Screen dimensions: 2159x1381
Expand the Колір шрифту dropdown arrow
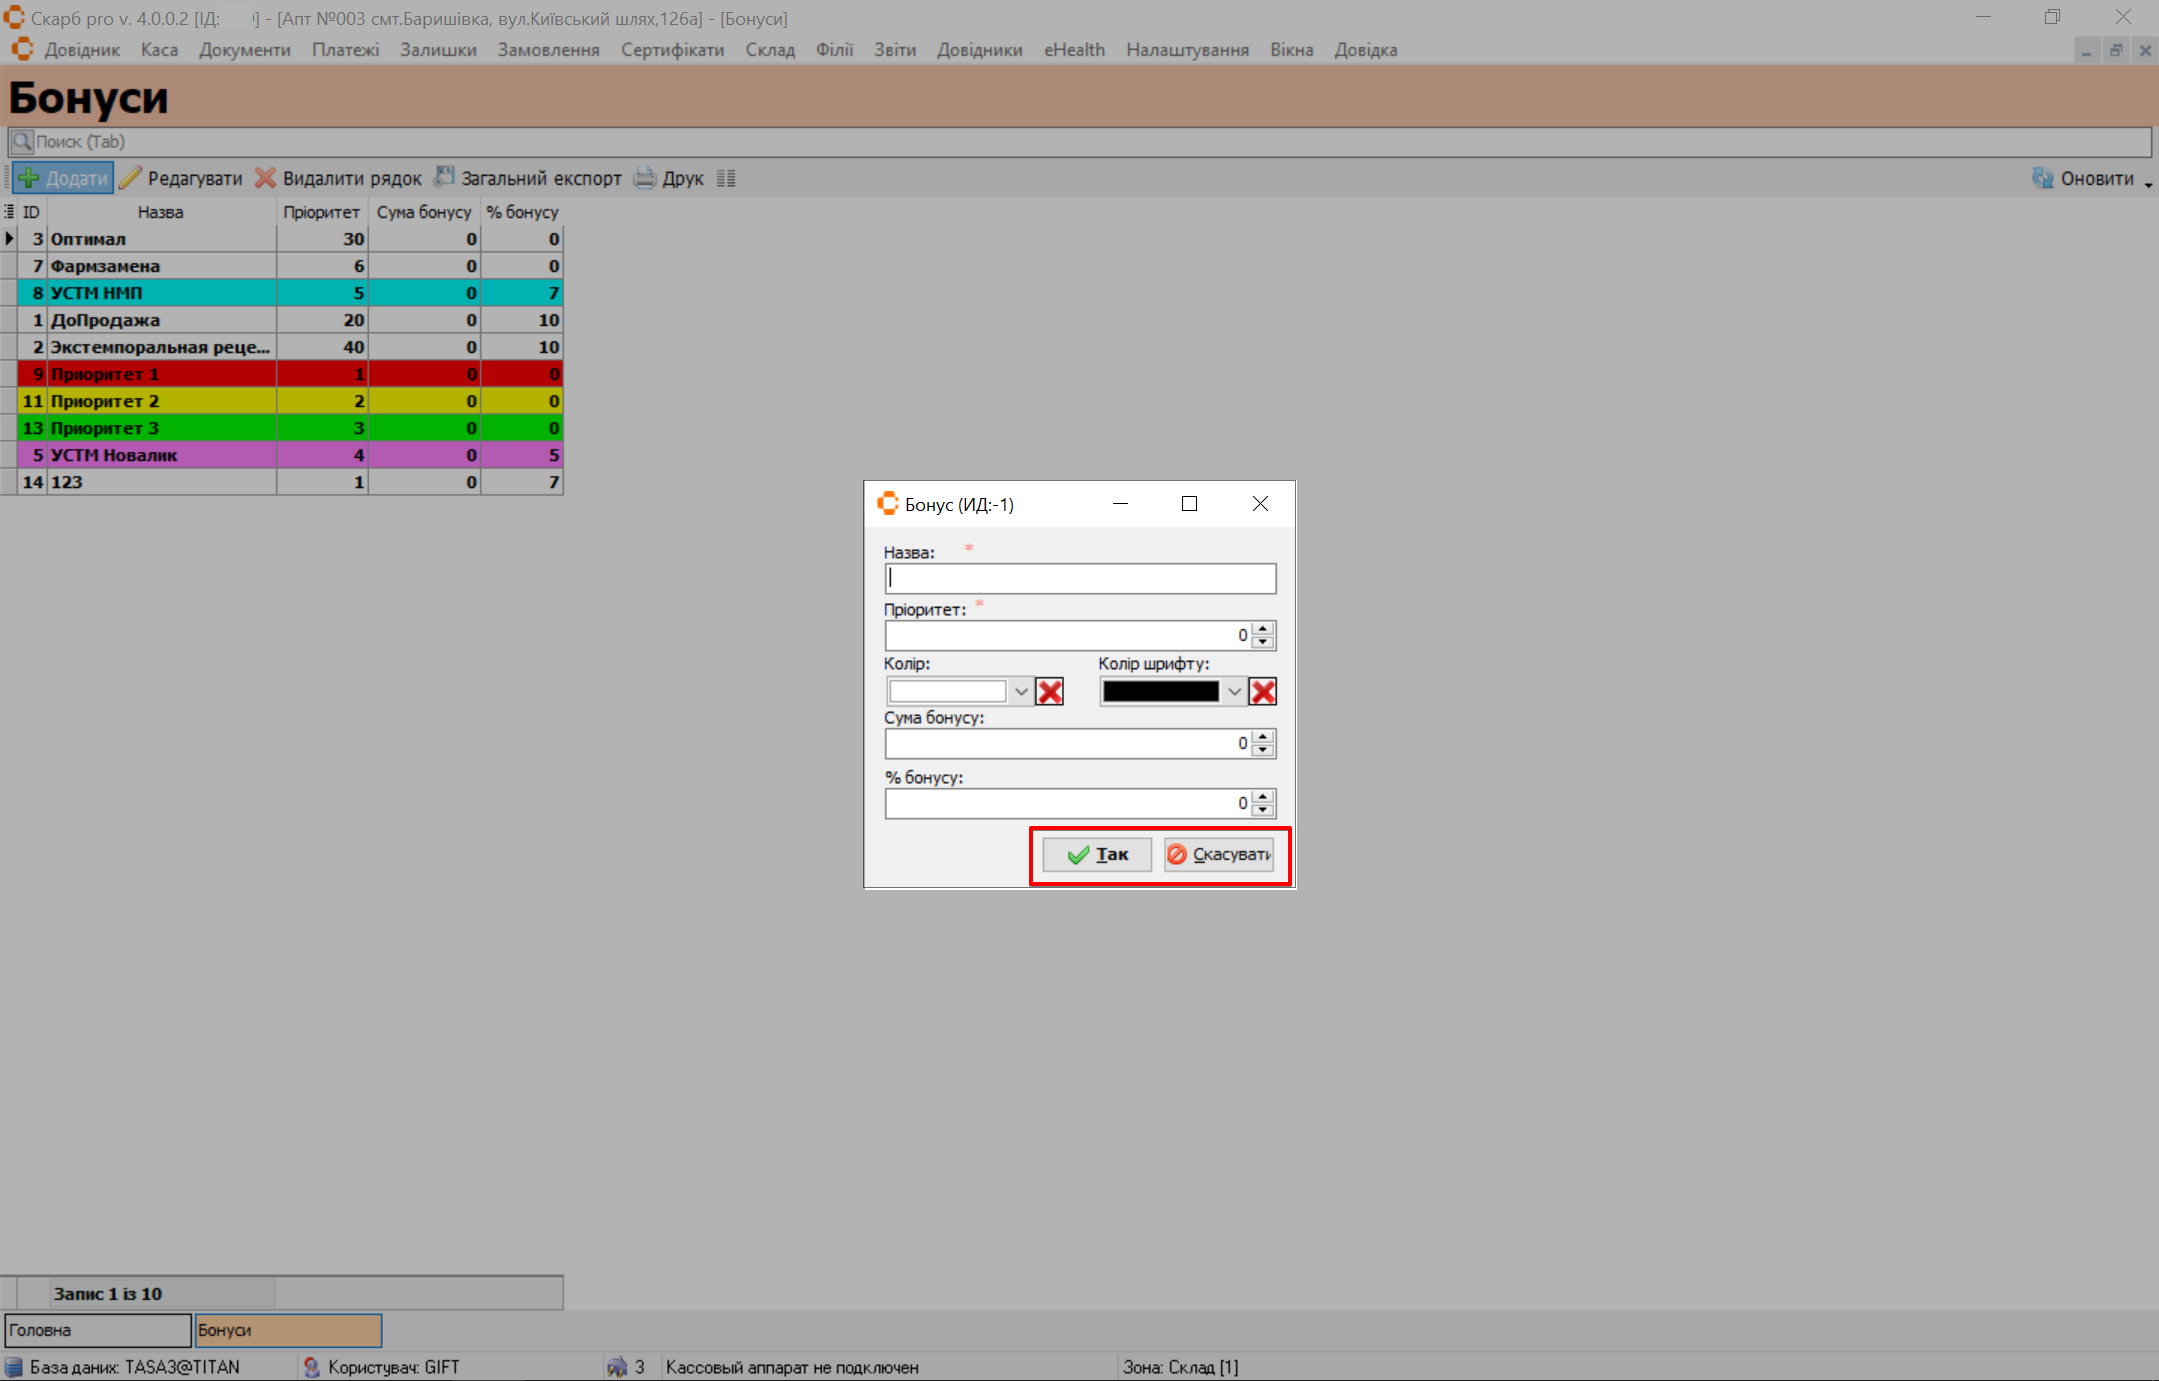click(1234, 692)
